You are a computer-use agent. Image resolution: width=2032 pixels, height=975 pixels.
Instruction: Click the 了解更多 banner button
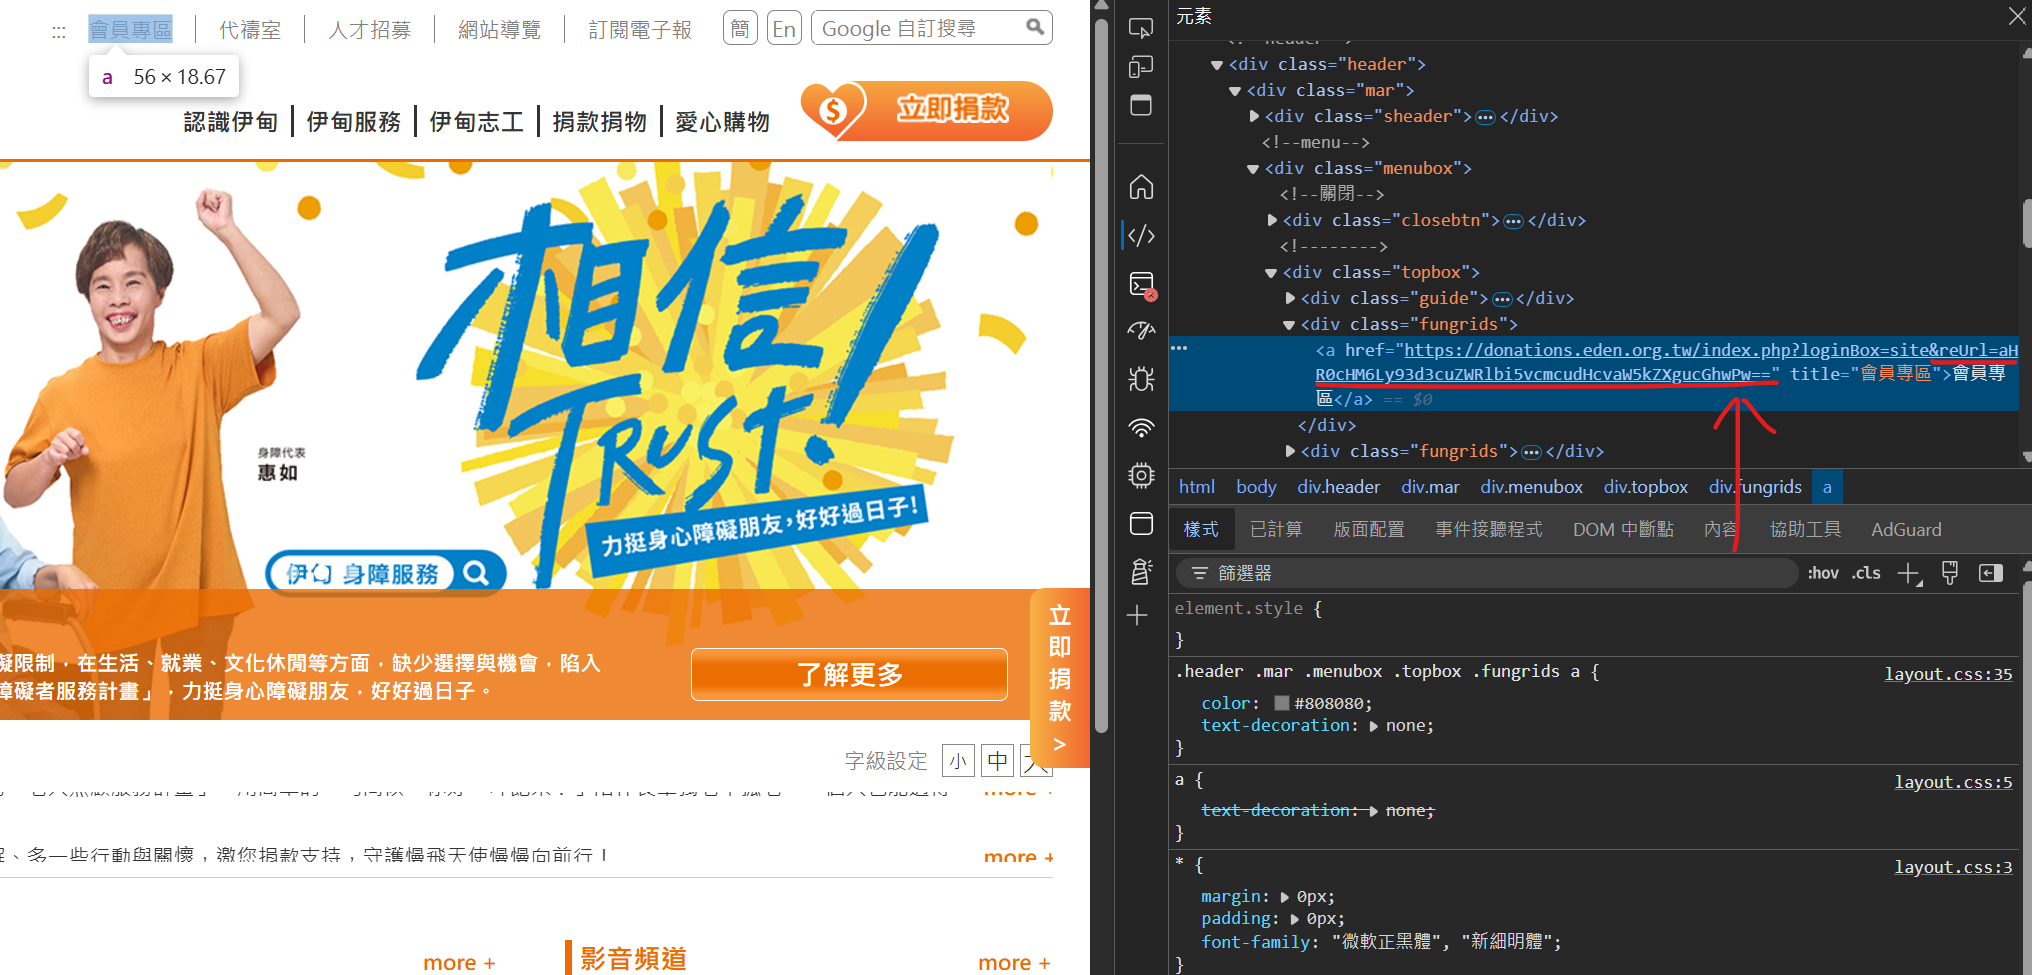[x=849, y=675]
